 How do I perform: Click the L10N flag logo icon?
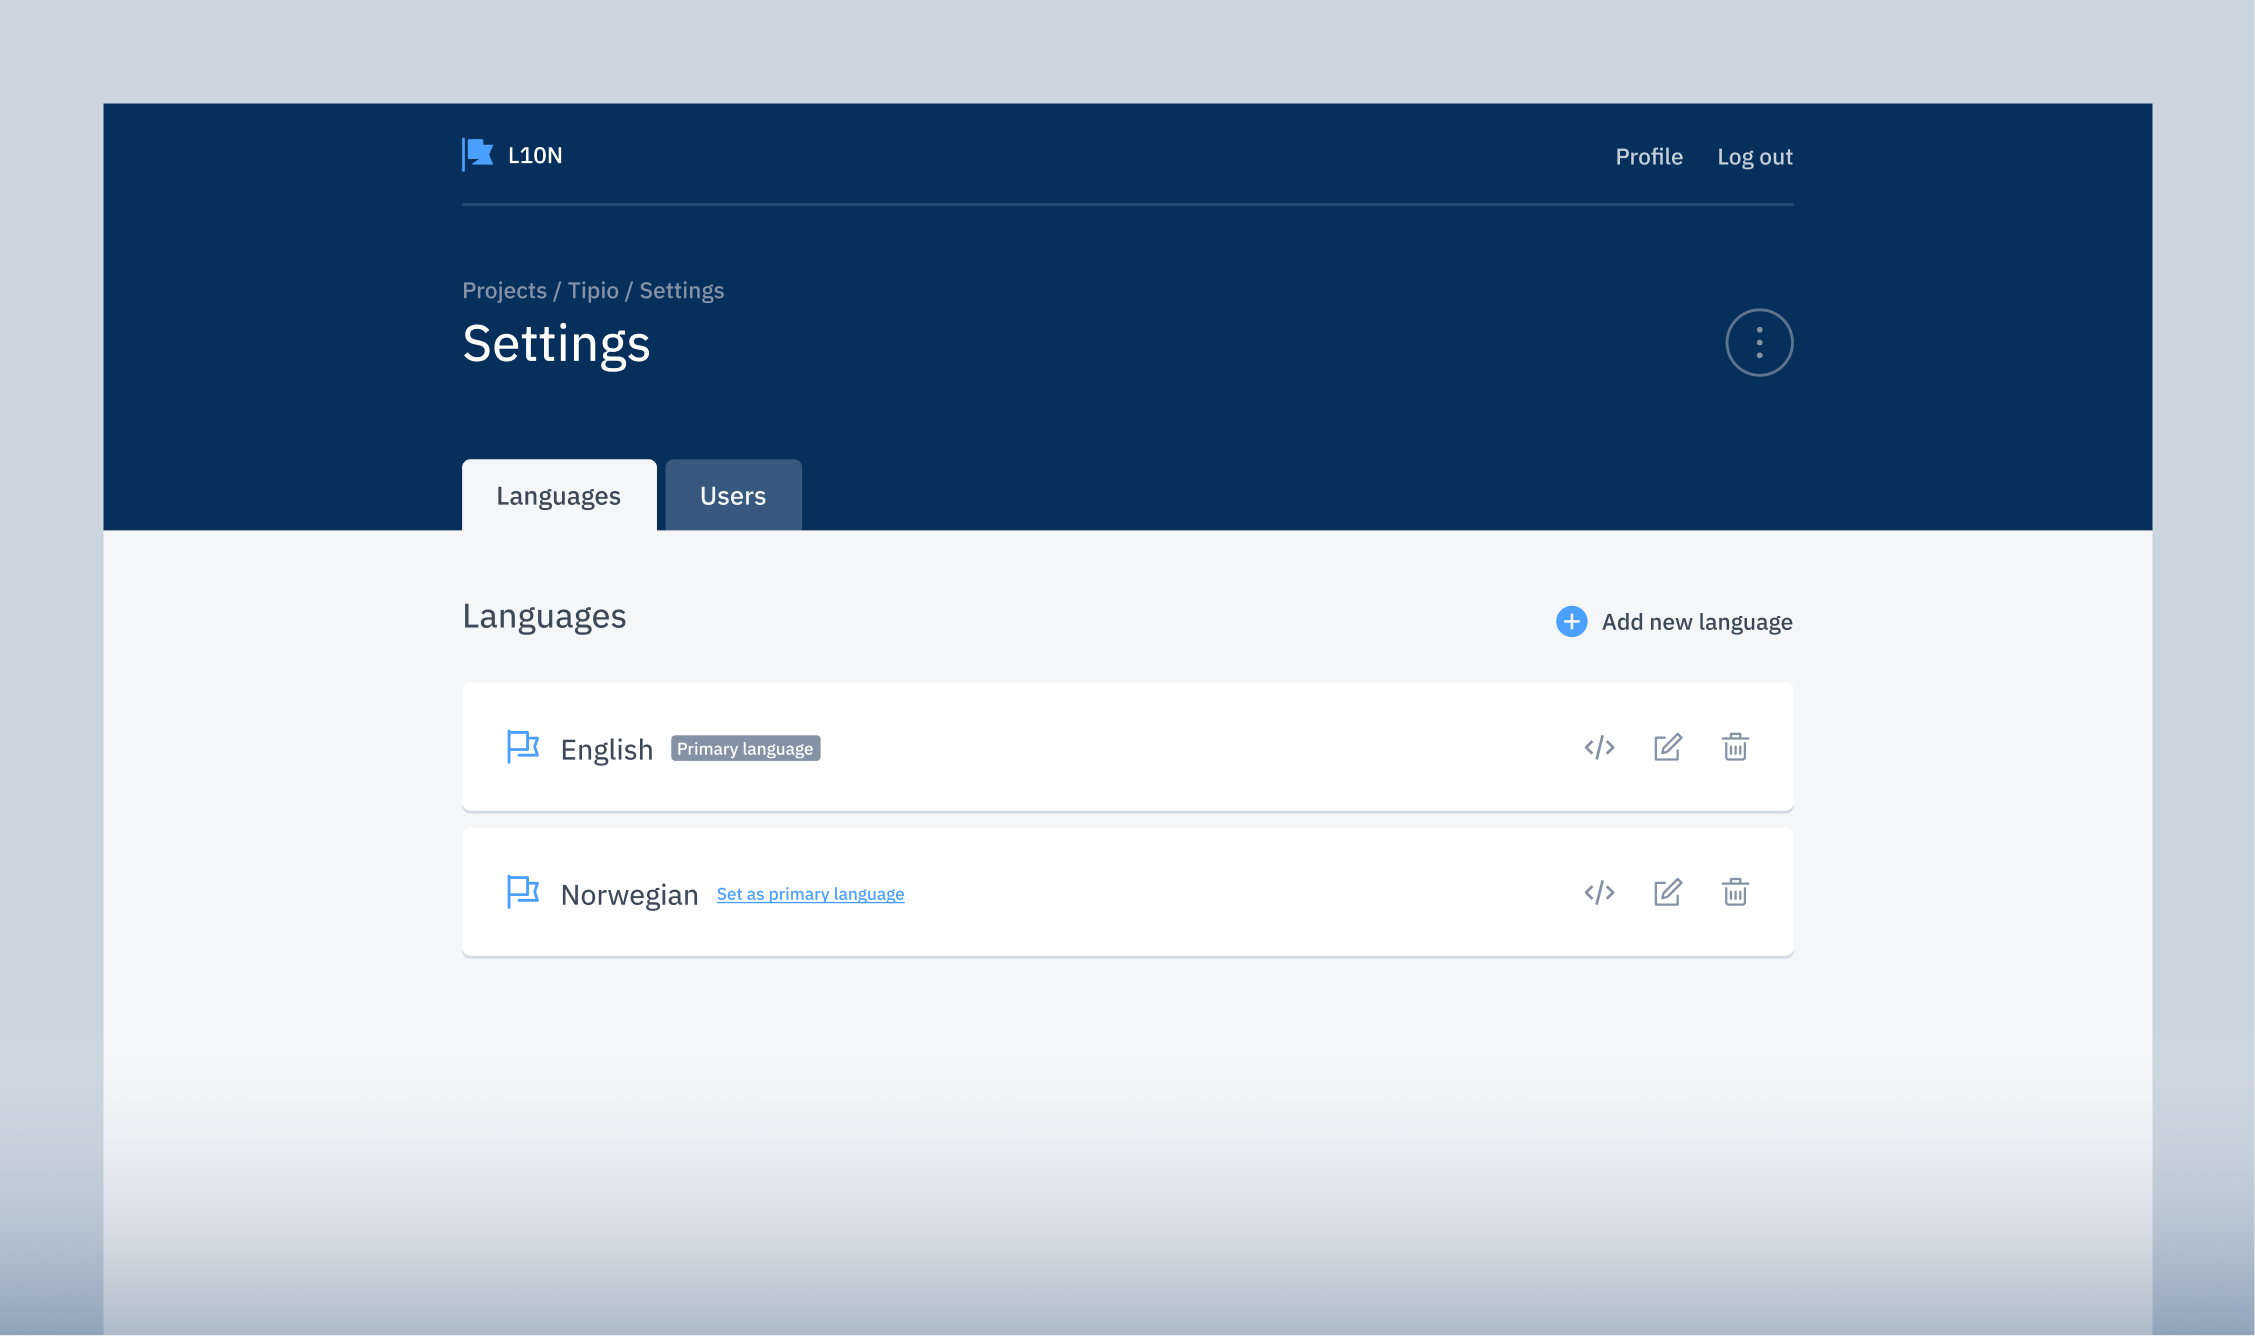(478, 155)
